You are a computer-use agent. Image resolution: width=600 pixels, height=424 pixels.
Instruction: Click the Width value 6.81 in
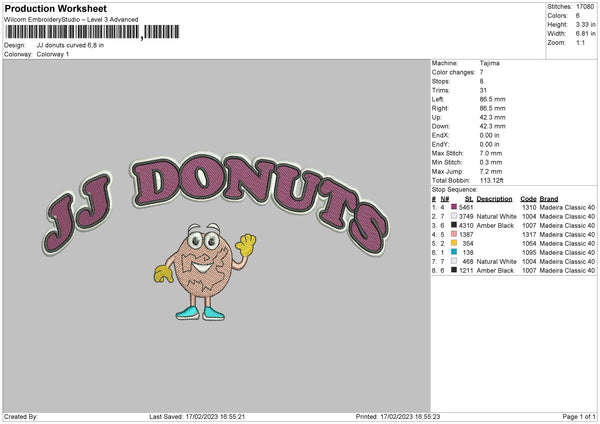585,34
